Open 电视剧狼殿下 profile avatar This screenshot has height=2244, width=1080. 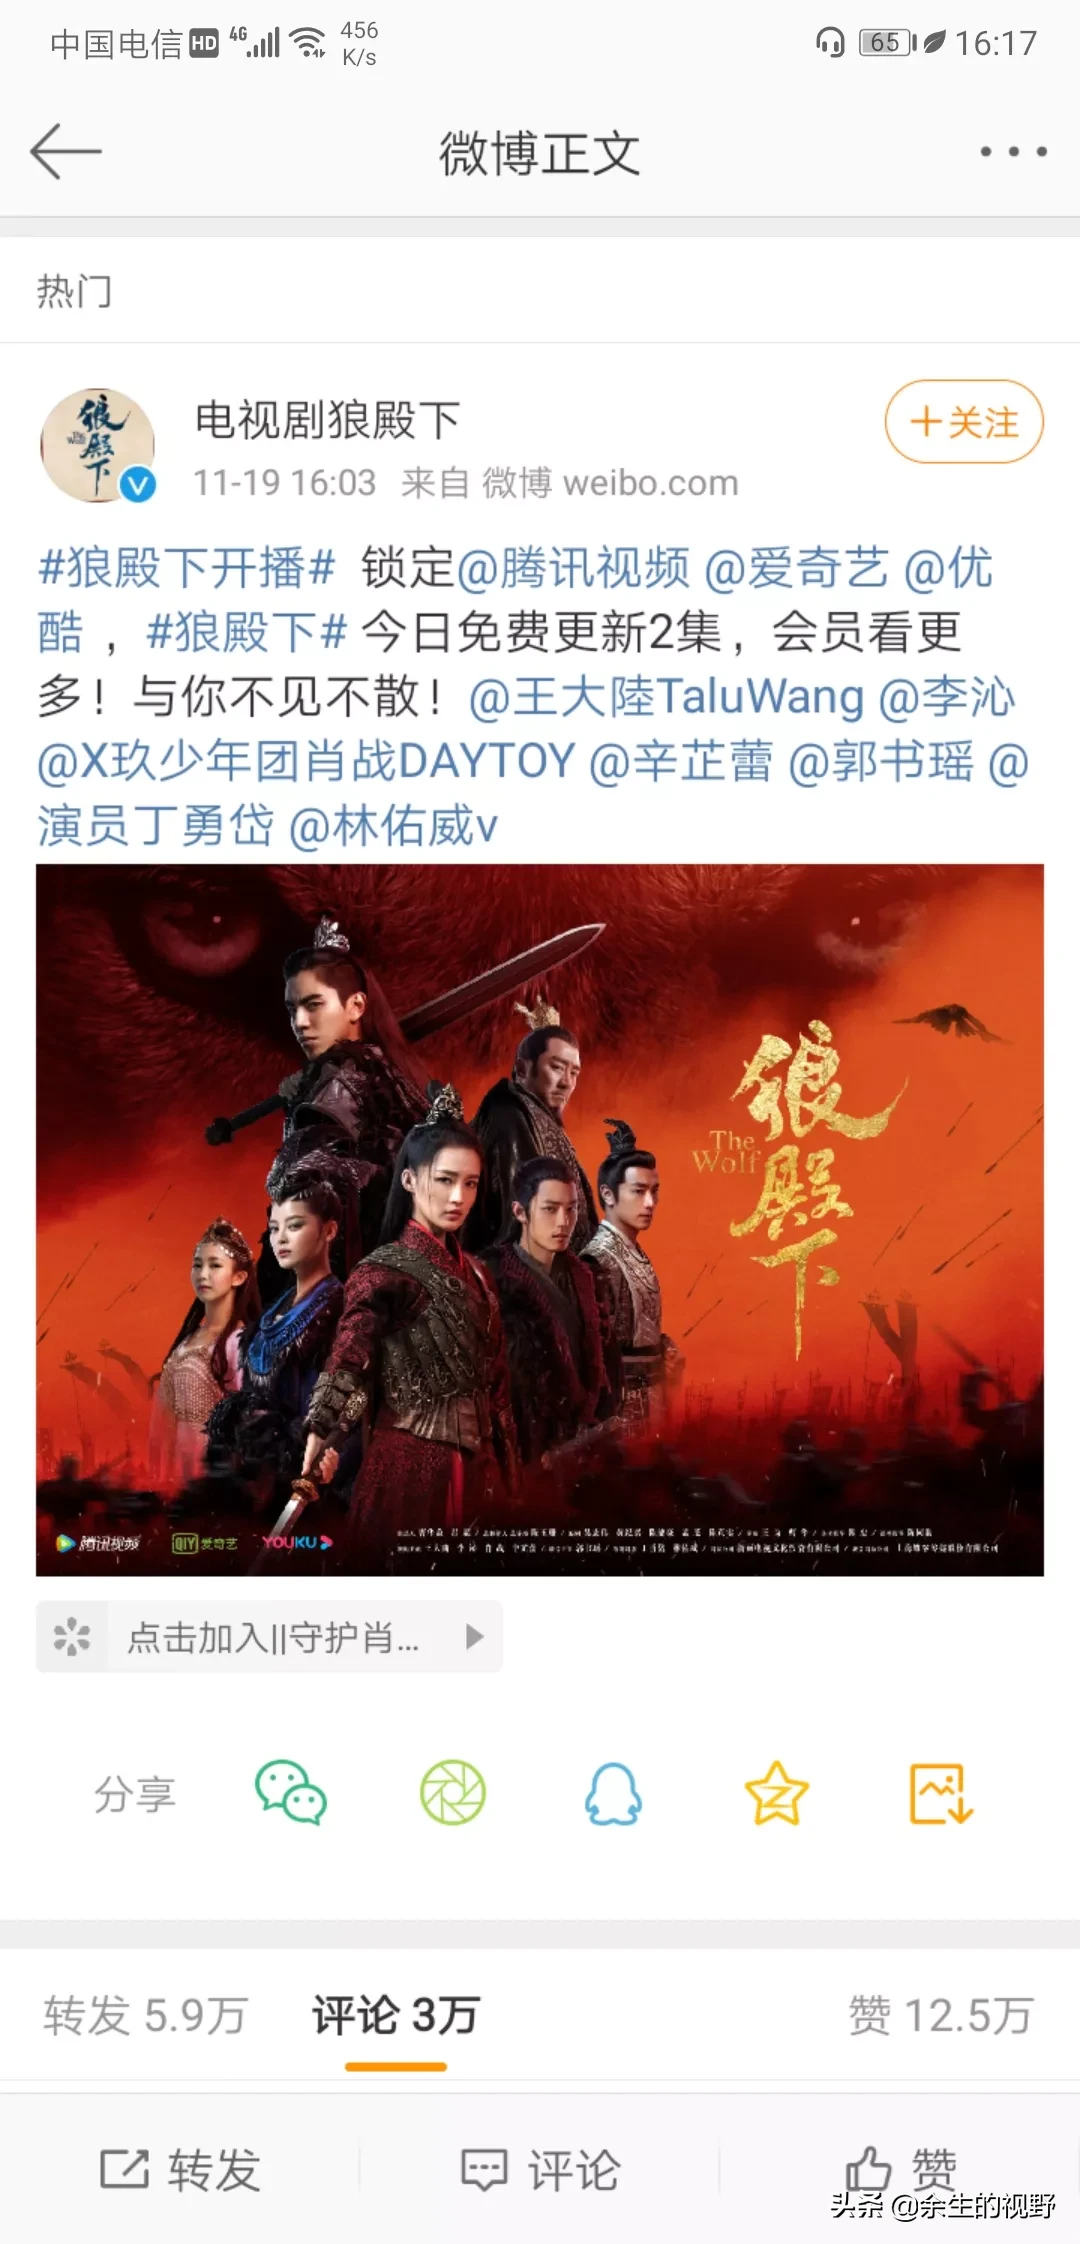click(98, 445)
